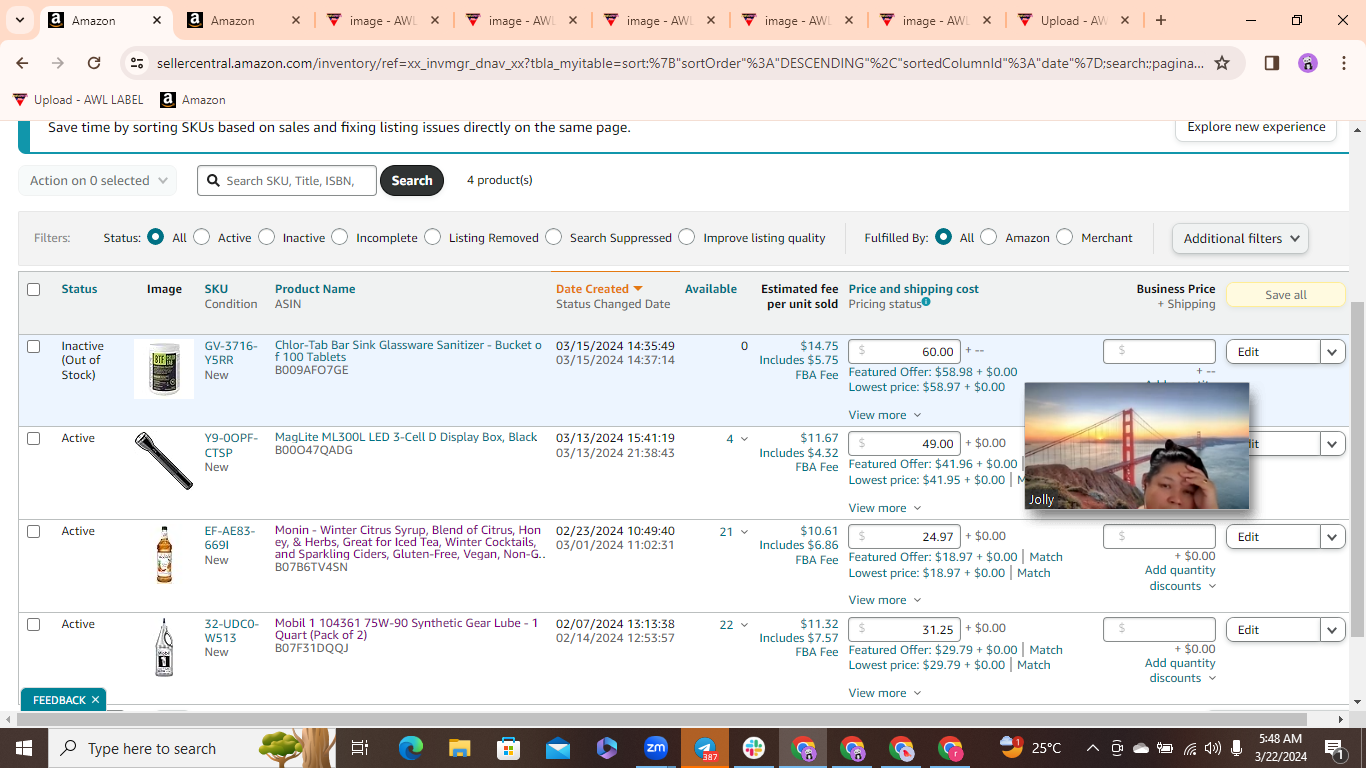The image size is (1366, 768).
Task: Expand Add quantity discounts for Mobil 1
Action: pyautogui.click(x=1180, y=671)
